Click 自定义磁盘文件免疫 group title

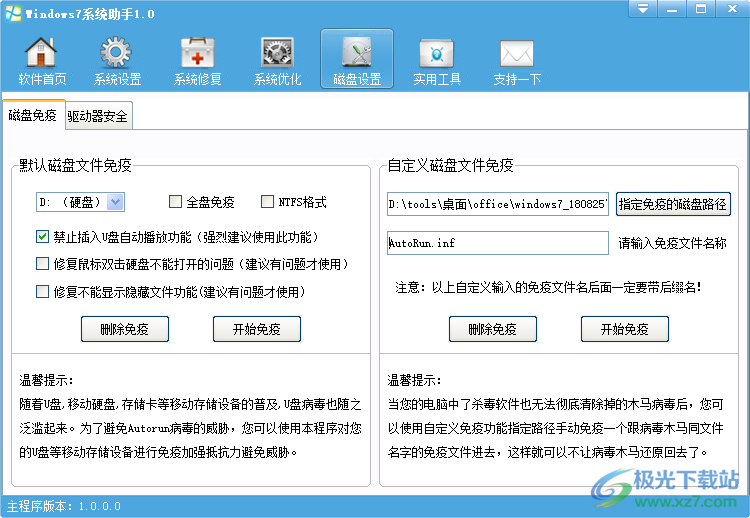(x=450, y=165)
